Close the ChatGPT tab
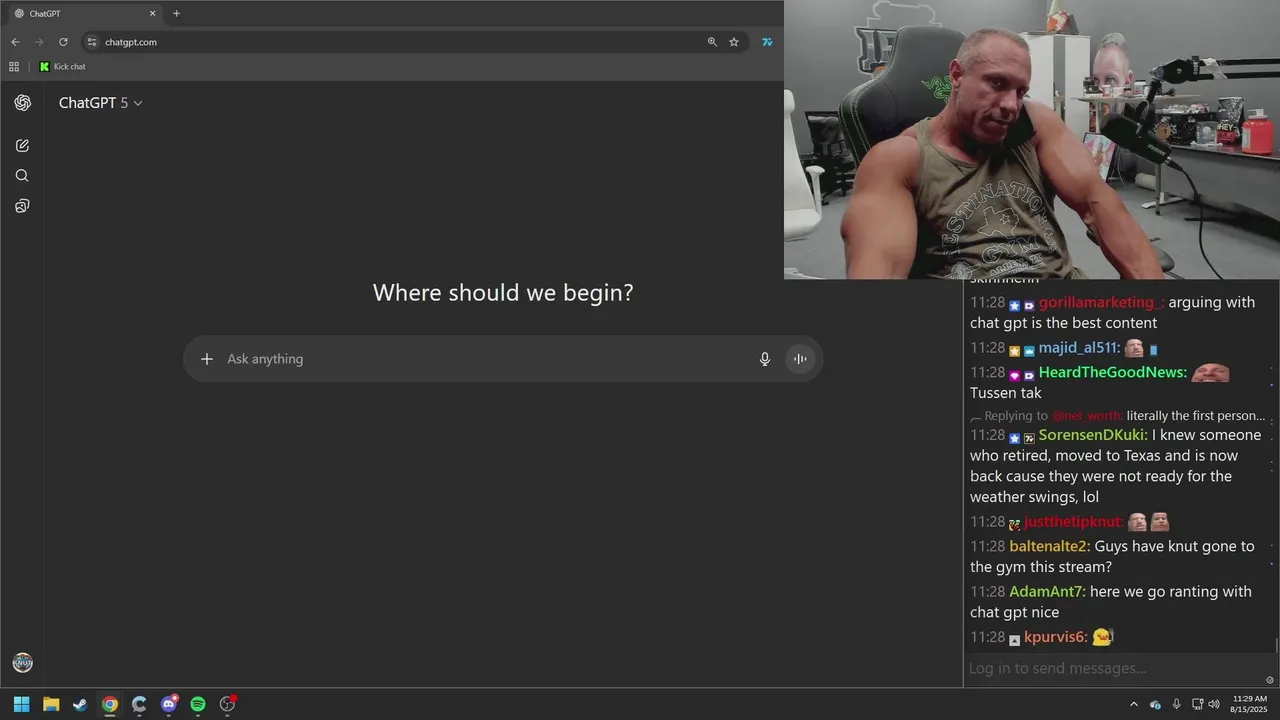The height and width of the screenshot is (720, 1280). coord(153,14)
